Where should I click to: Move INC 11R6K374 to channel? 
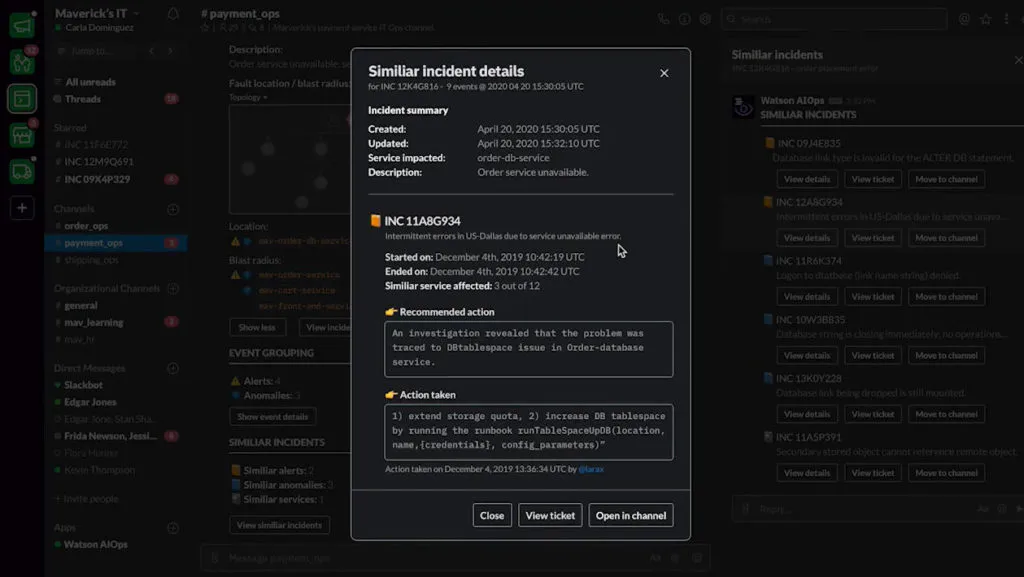[x=946, y=296]
